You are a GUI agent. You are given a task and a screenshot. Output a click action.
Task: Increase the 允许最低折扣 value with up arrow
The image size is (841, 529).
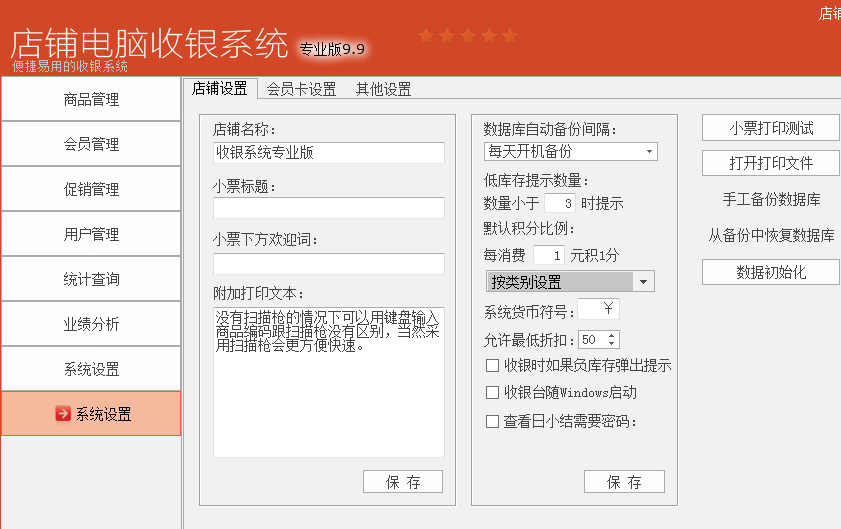tap(611, 336)
